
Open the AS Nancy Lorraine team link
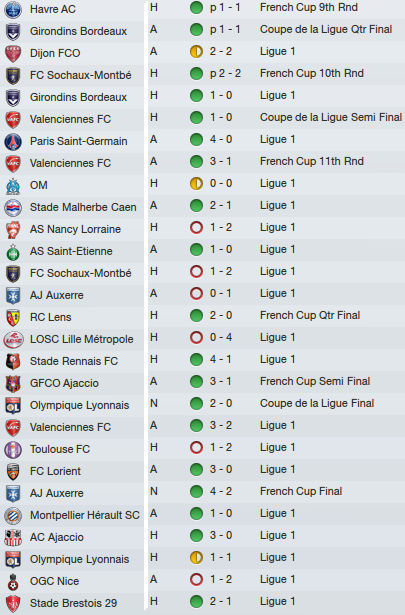(x=75, y=229)
